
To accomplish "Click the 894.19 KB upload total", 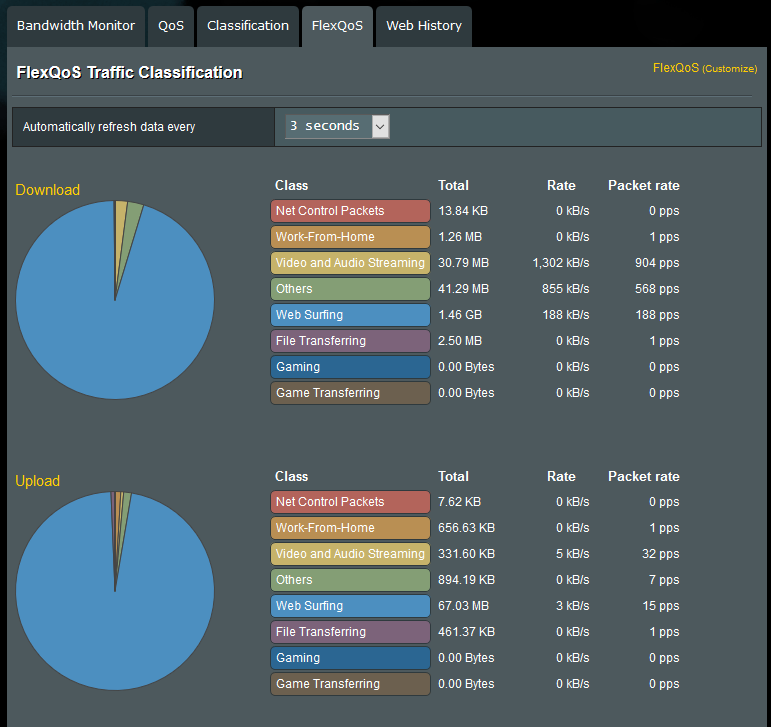I will tap(466, 580).
